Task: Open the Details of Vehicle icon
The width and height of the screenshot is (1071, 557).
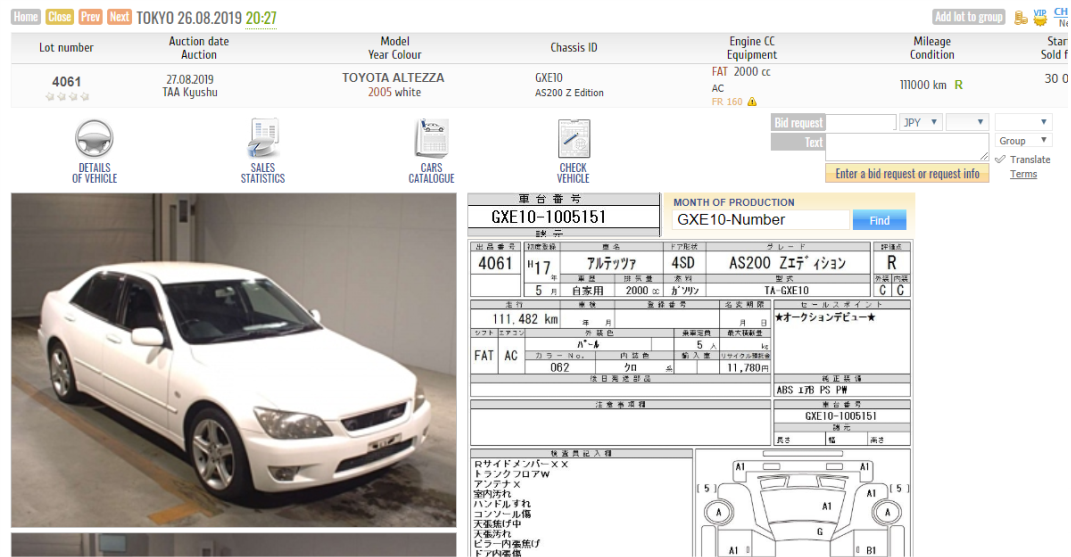Action: [94, 151]
